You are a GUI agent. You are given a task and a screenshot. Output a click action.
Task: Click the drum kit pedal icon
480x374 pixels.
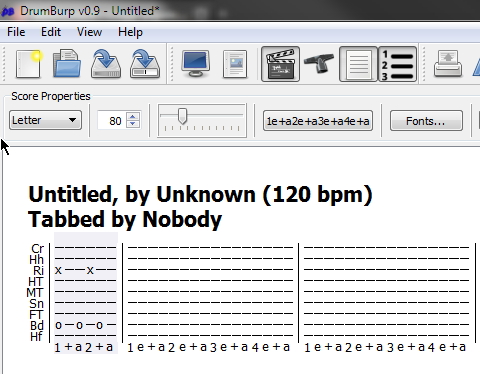pyautogui.click(x=319, y=64)
